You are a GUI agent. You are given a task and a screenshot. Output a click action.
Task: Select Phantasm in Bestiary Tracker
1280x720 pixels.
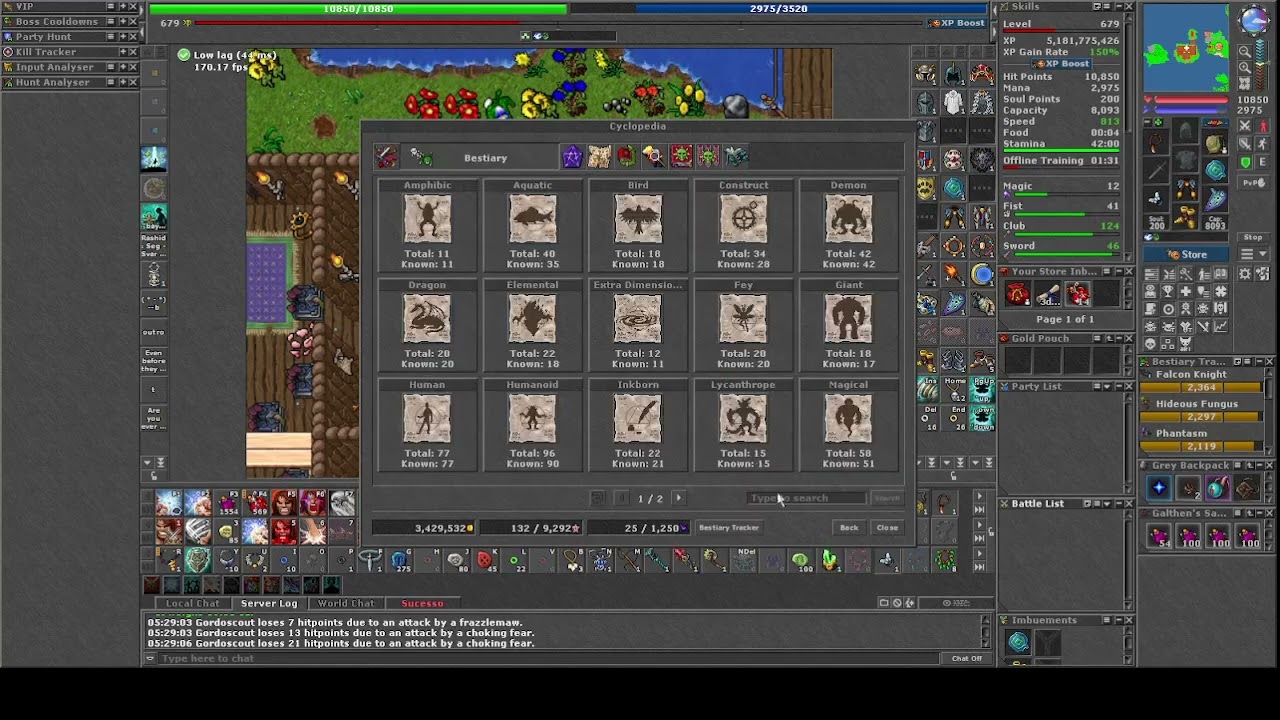tap(1203, 441)
